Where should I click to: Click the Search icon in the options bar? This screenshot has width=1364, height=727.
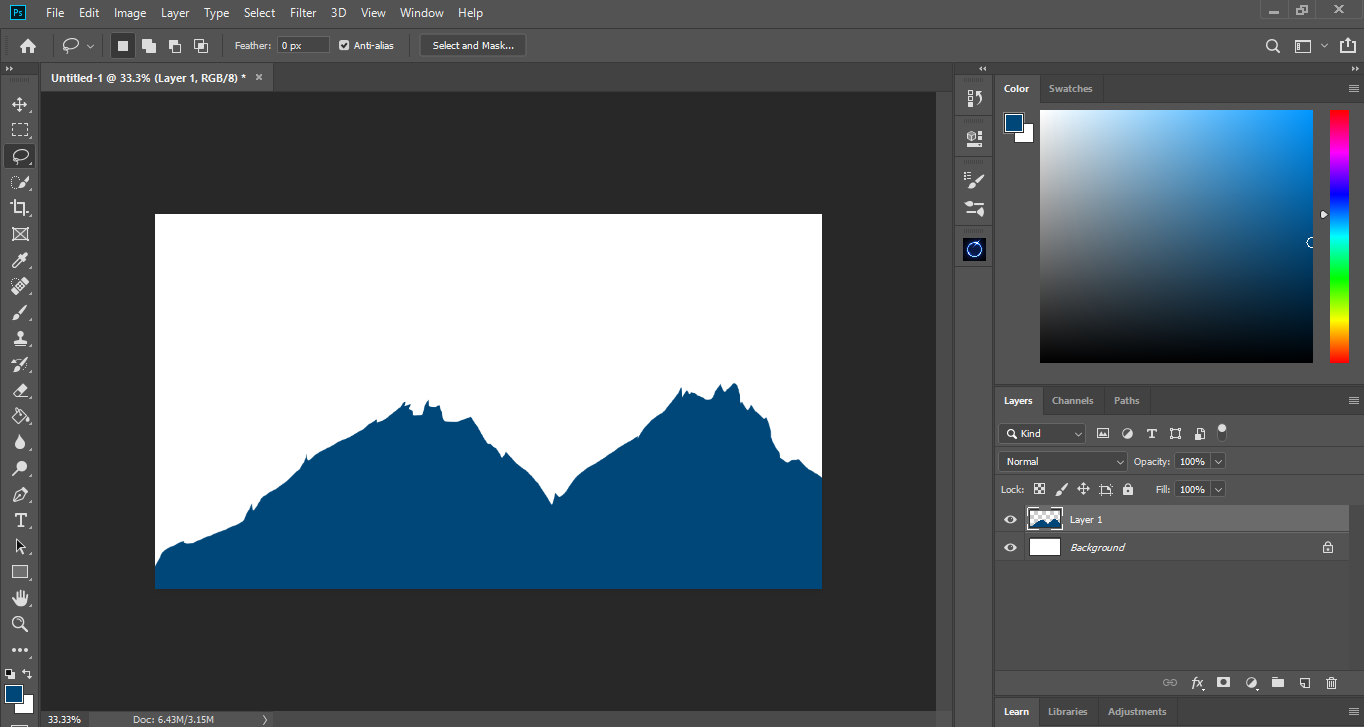click(1273, 46)
